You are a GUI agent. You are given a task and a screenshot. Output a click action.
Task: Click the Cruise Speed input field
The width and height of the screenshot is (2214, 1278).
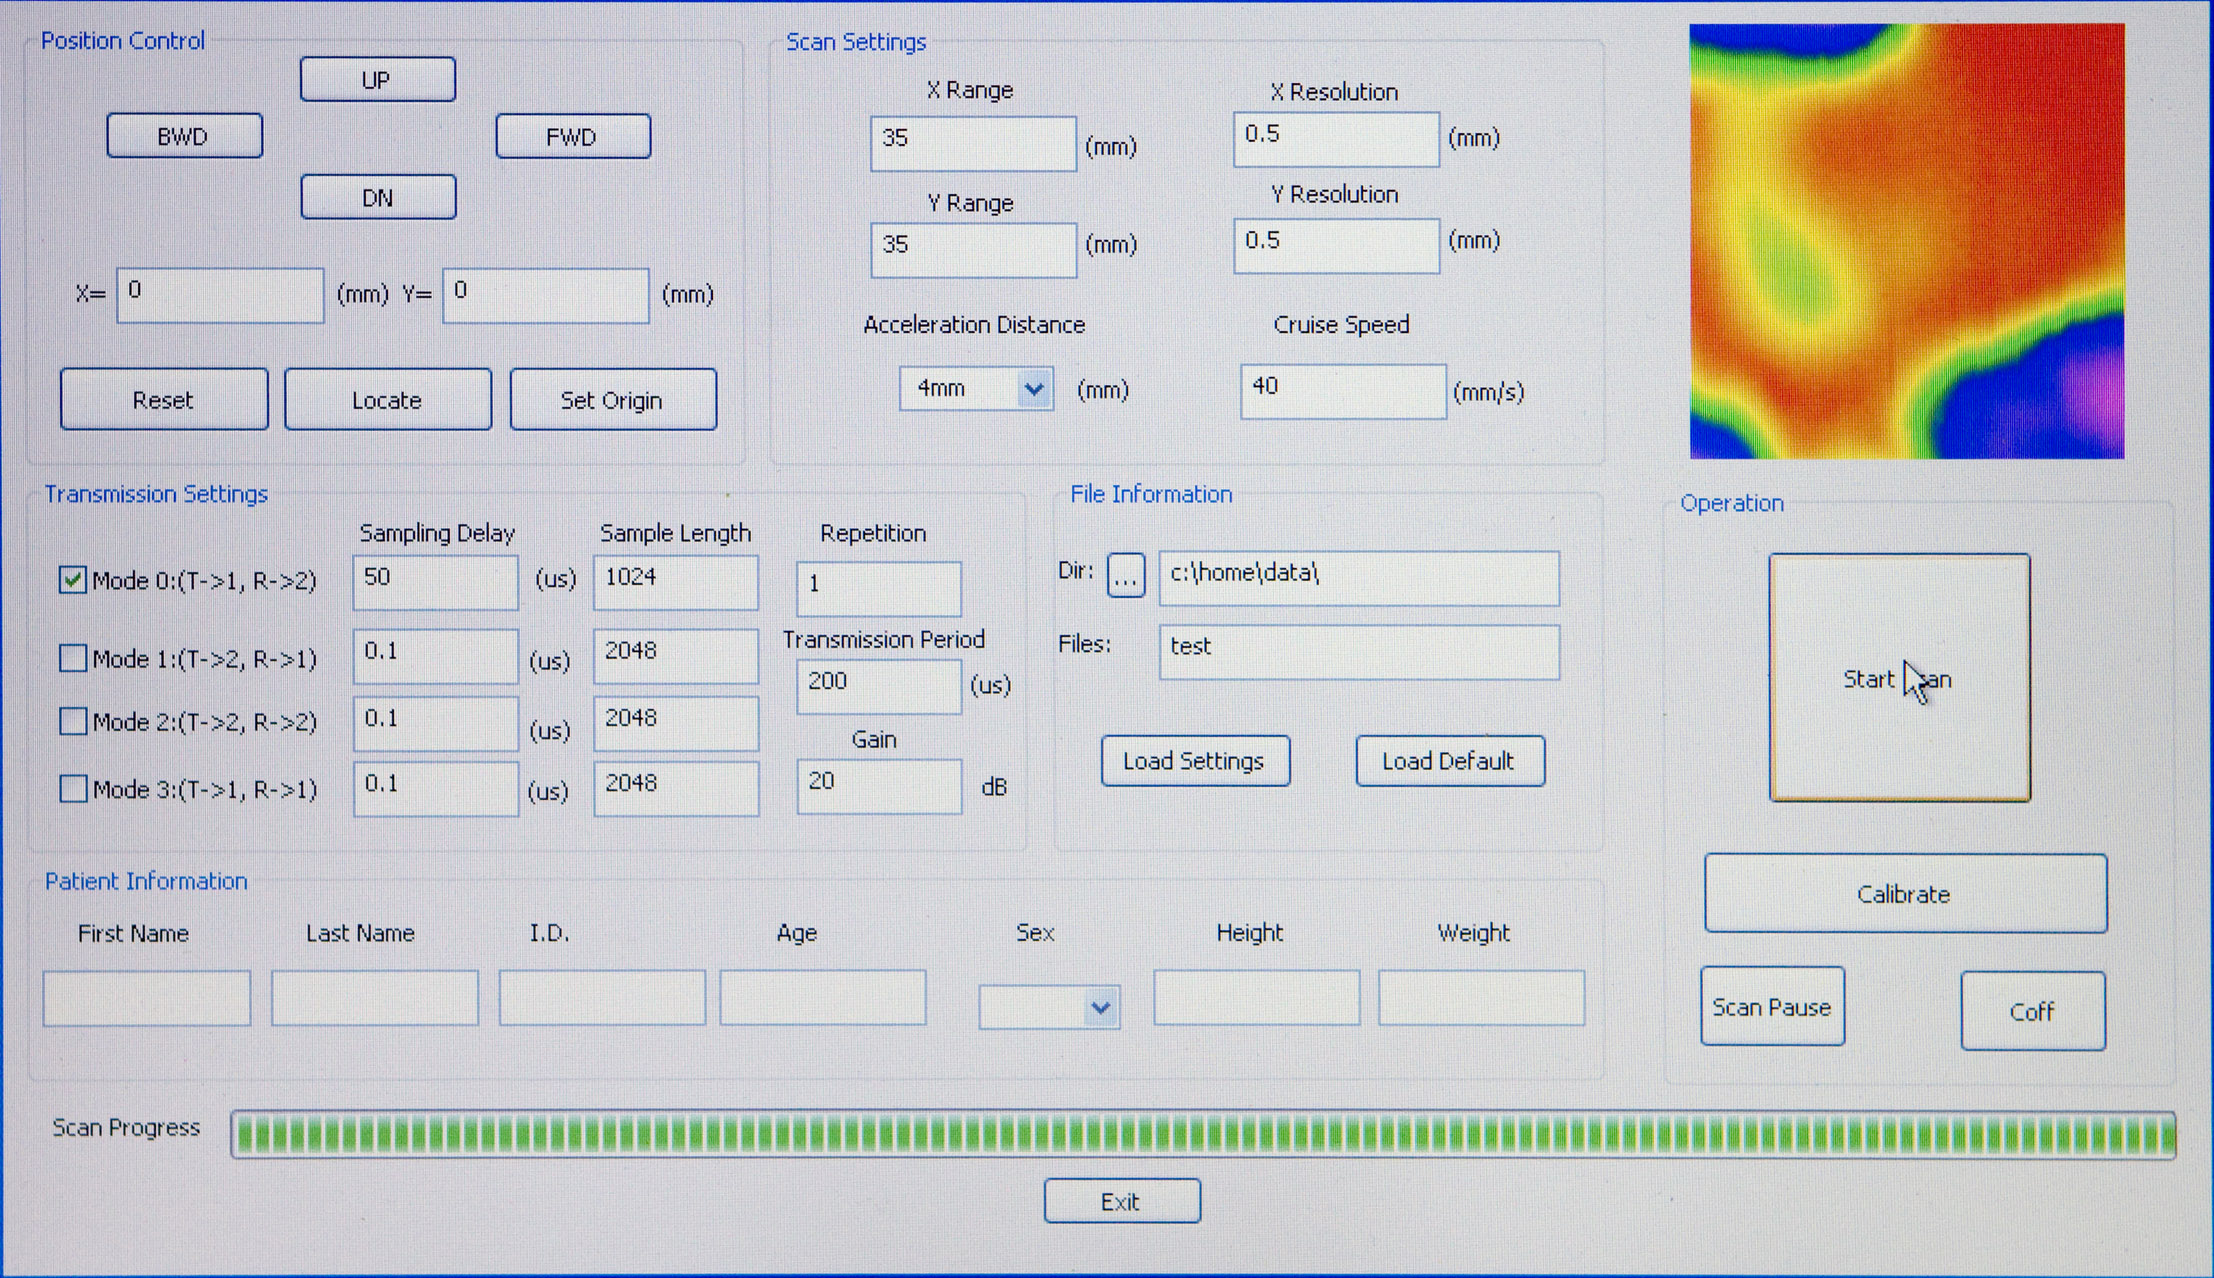1342,390
